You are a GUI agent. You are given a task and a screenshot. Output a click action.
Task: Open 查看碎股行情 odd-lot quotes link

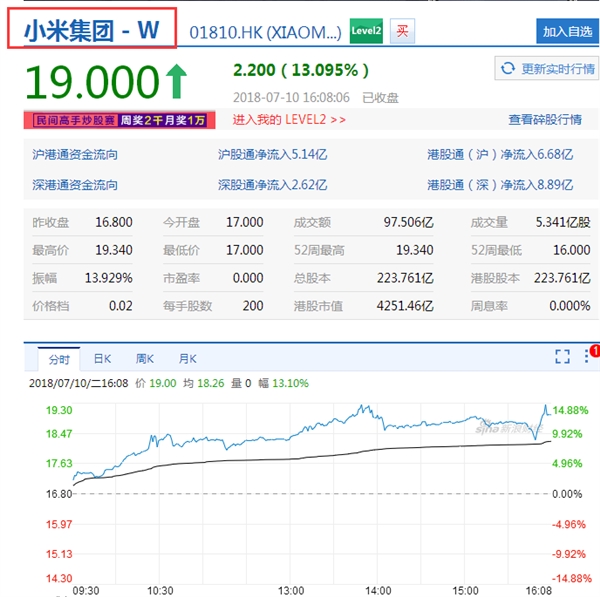pos(544,120)
